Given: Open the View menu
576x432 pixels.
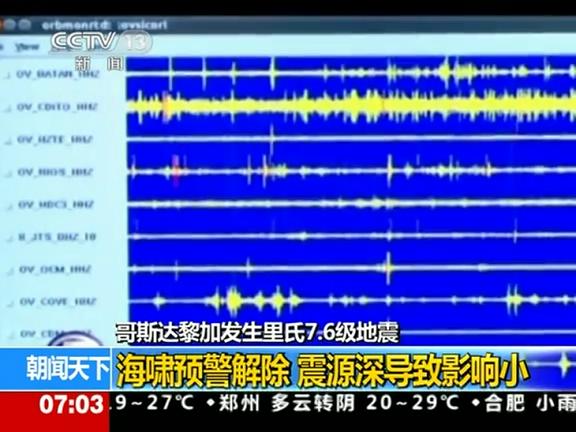Looking at the screenshot, I should point(28,47).
